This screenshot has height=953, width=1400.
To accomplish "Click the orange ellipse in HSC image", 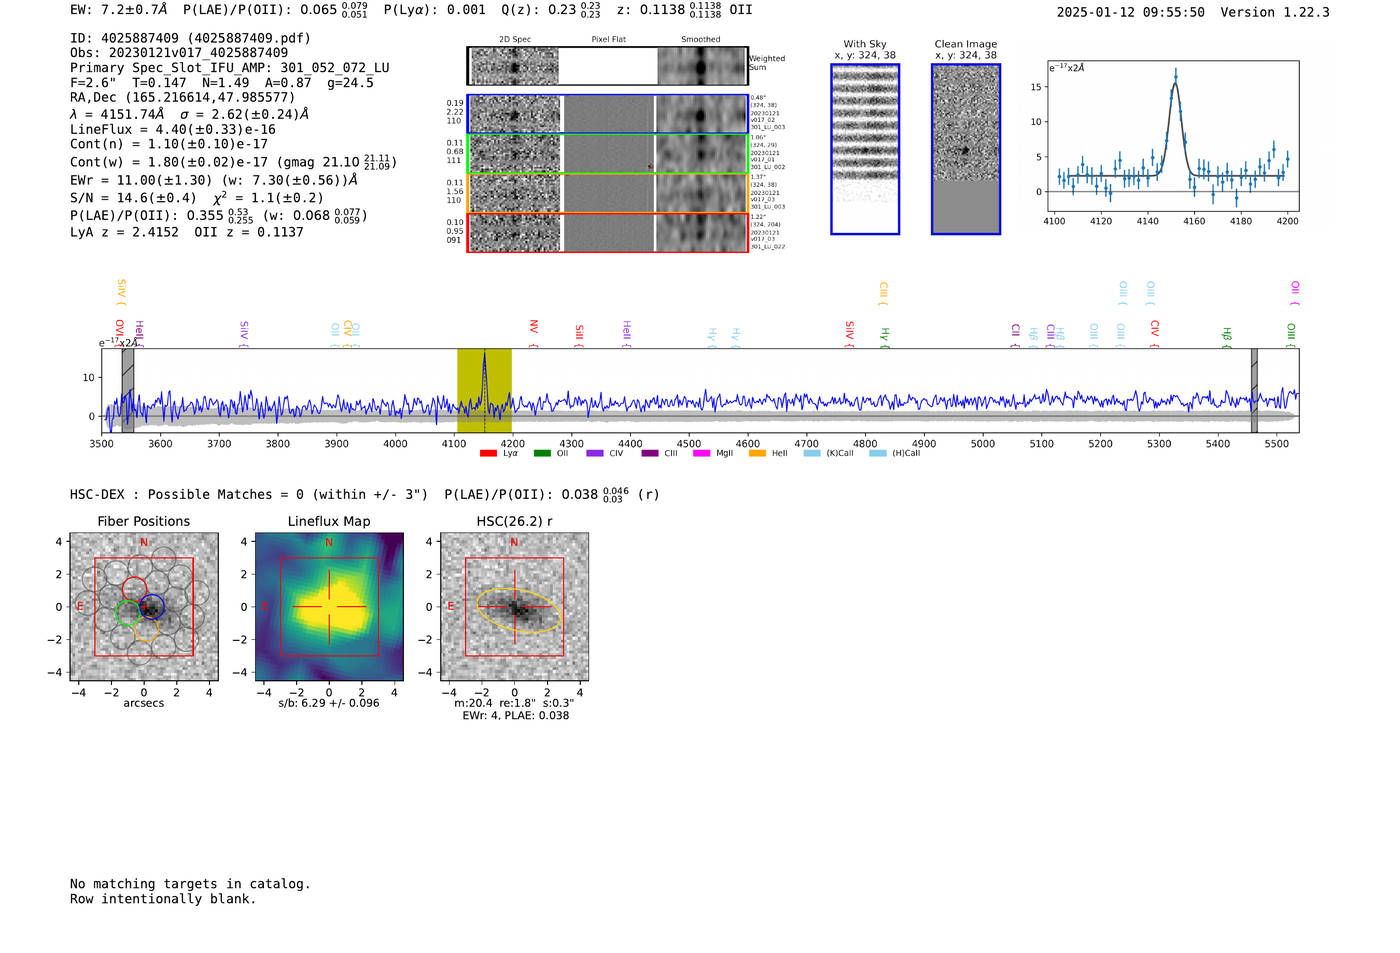I will pos(517,611).
